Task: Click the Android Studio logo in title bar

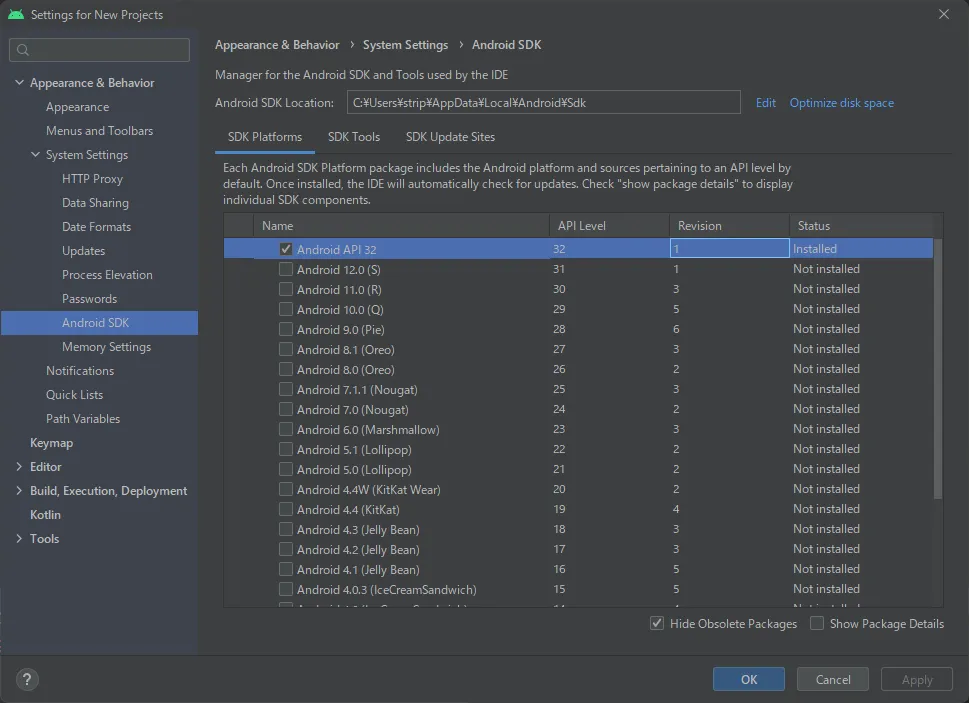Action: [x=15, y=15]
